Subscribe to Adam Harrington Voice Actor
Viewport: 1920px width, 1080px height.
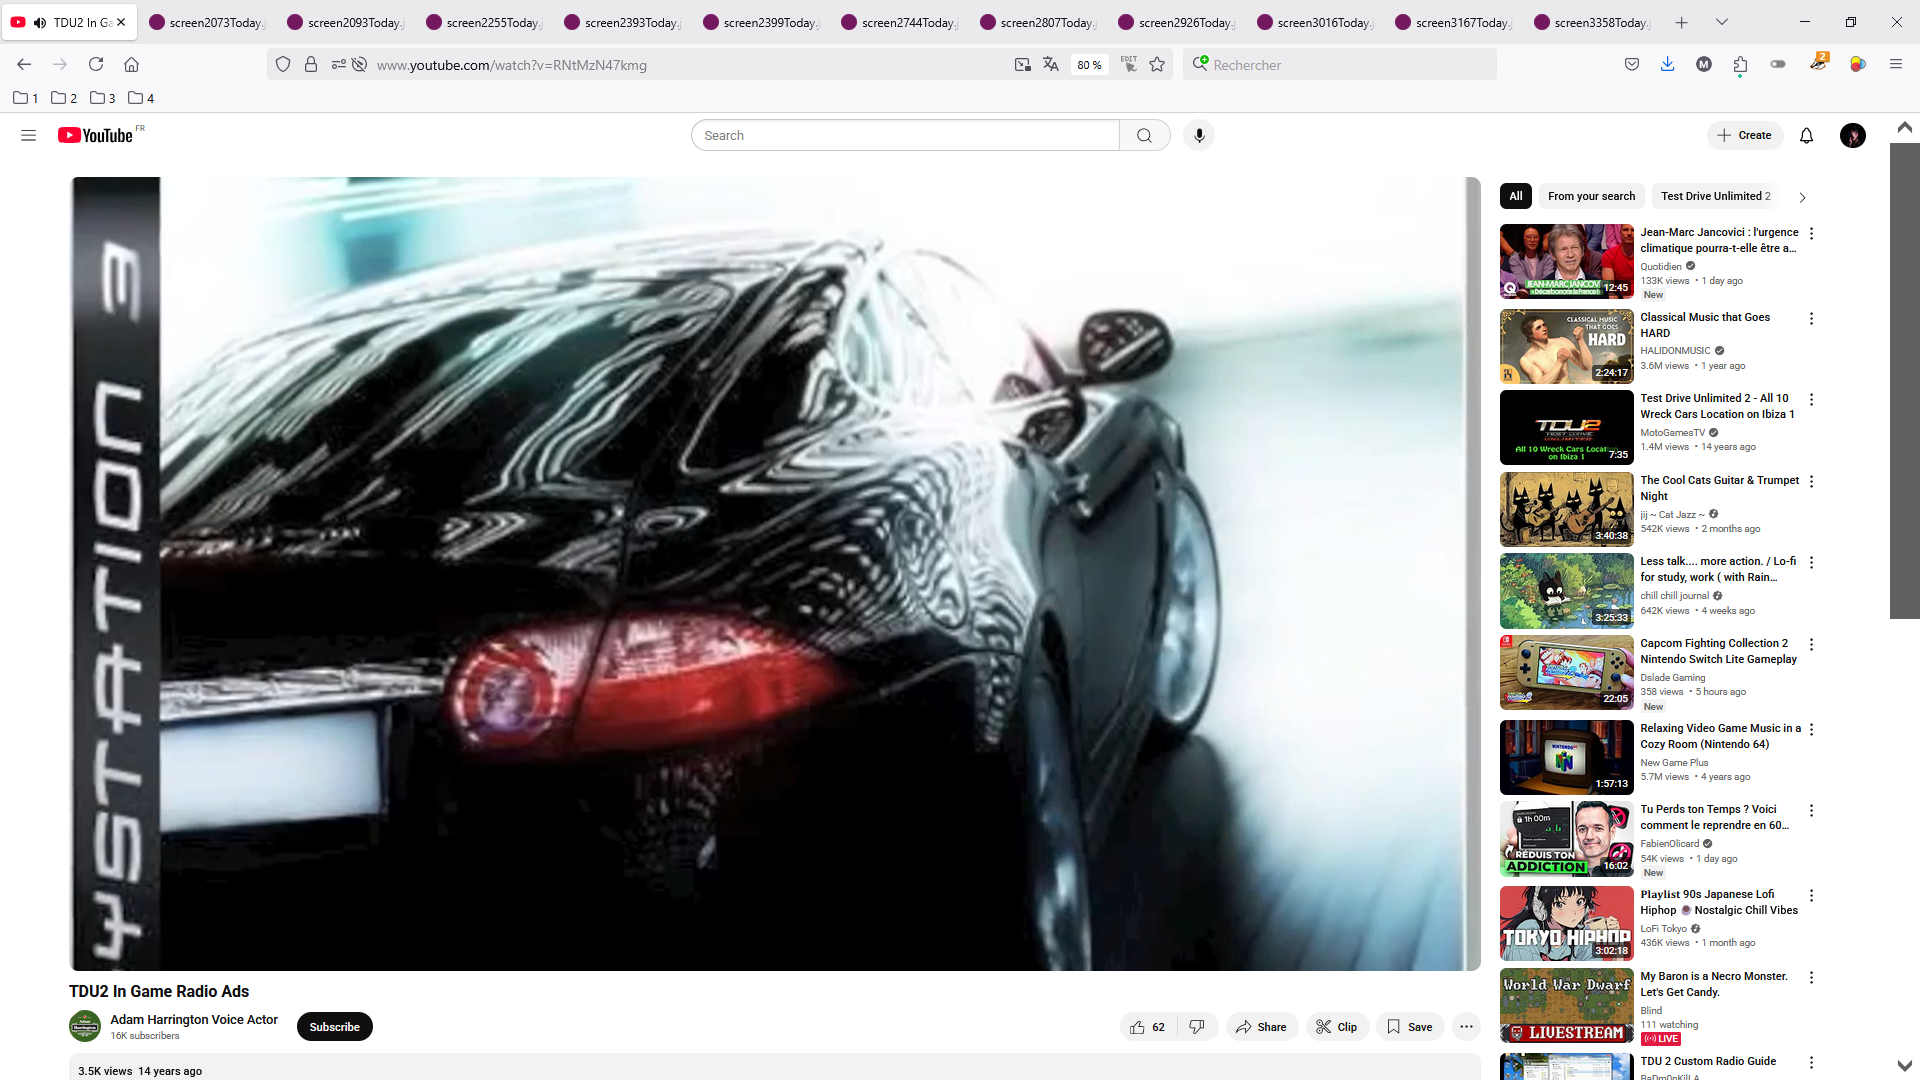(334, 1027)
